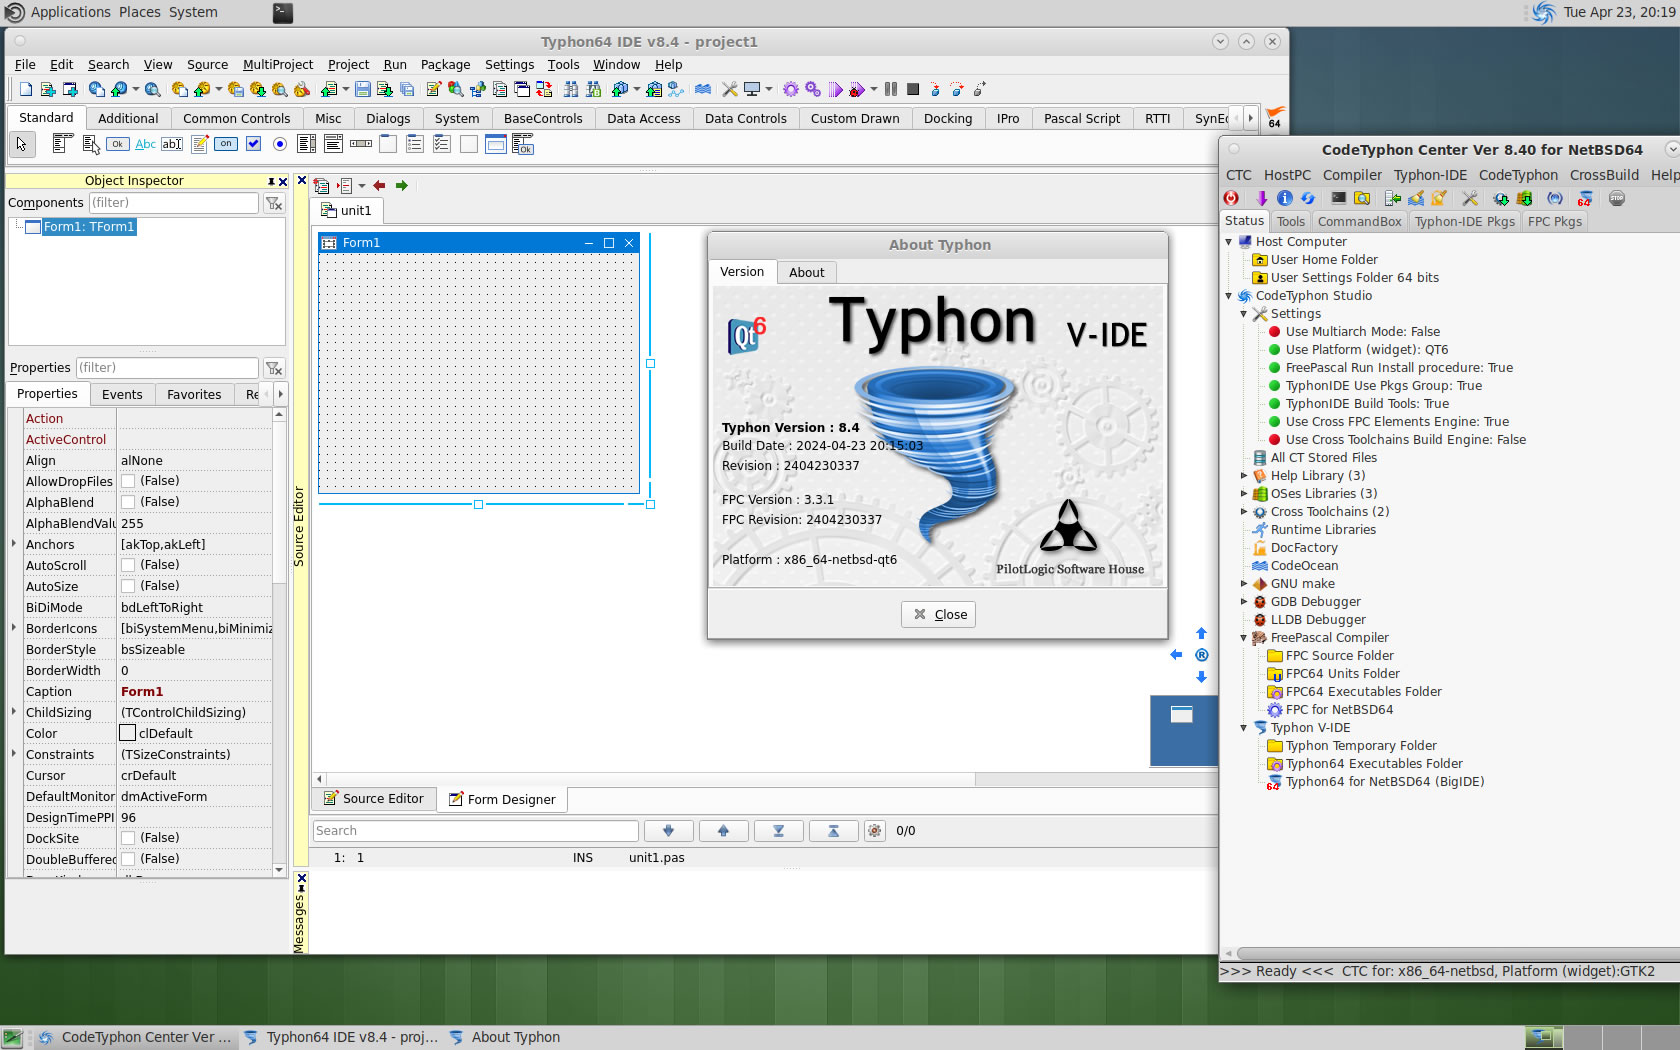Viewport: 1680px width, 1050px height.
Task: Click the Stop square icon in IDE toolbar
Action: [x=913, y=89]
